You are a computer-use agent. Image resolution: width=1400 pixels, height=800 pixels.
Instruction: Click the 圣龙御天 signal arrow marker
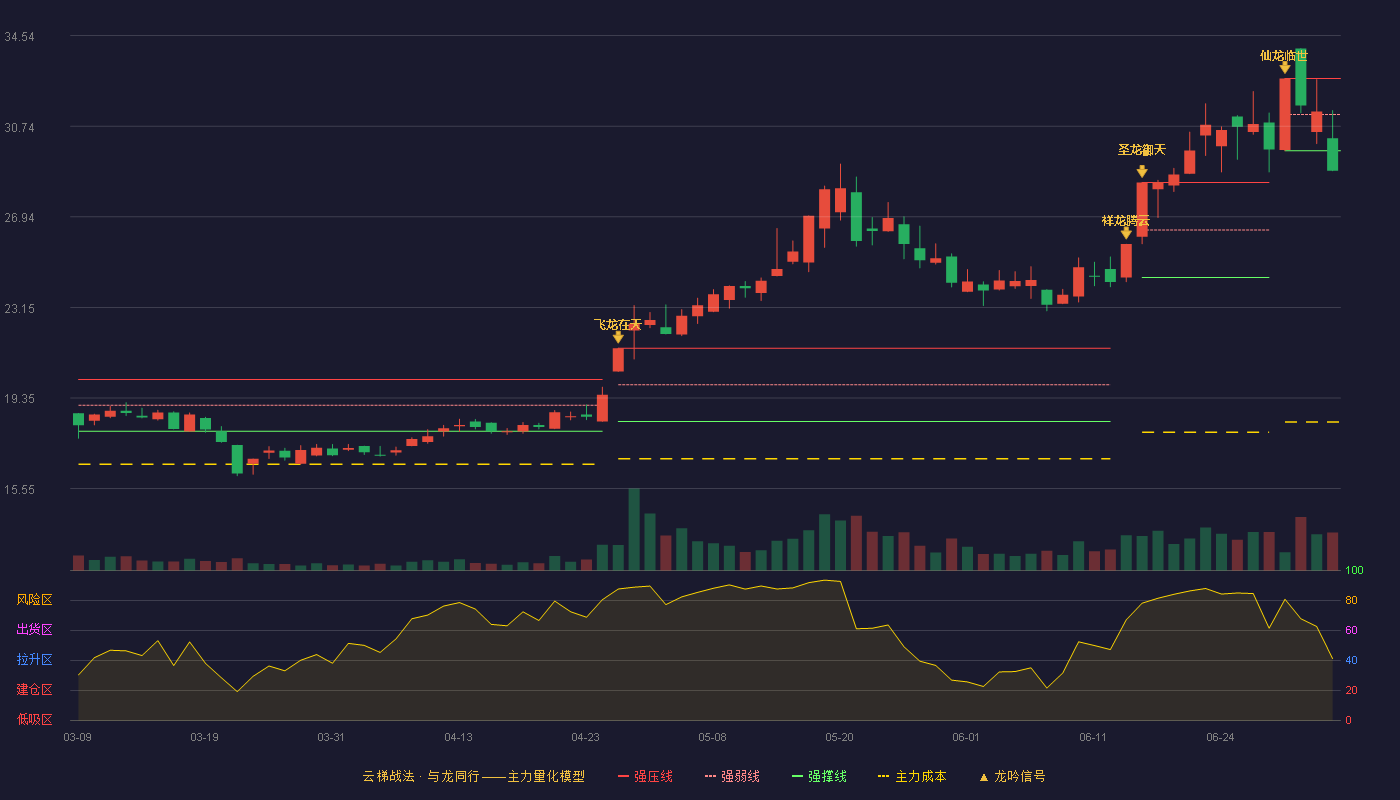click(1142, 172)
